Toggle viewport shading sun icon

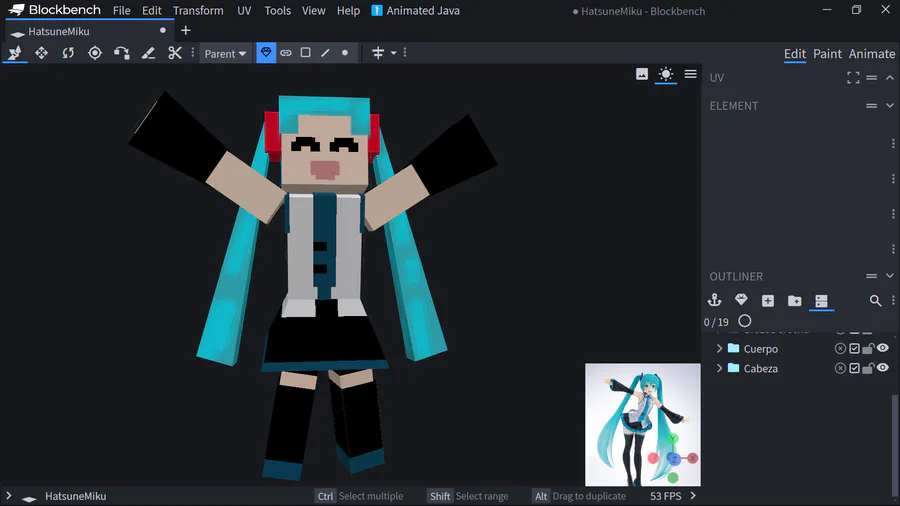666,74
